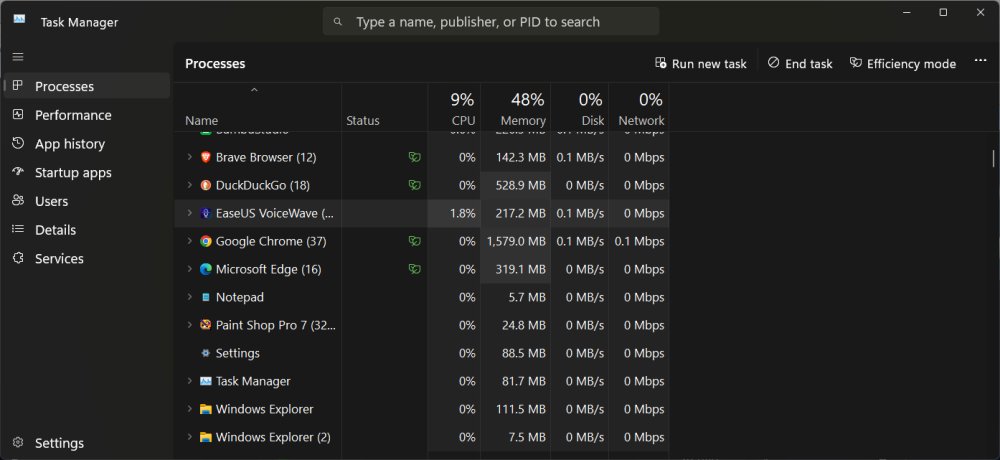Expand the Google Chrome process group

(190, 241)
